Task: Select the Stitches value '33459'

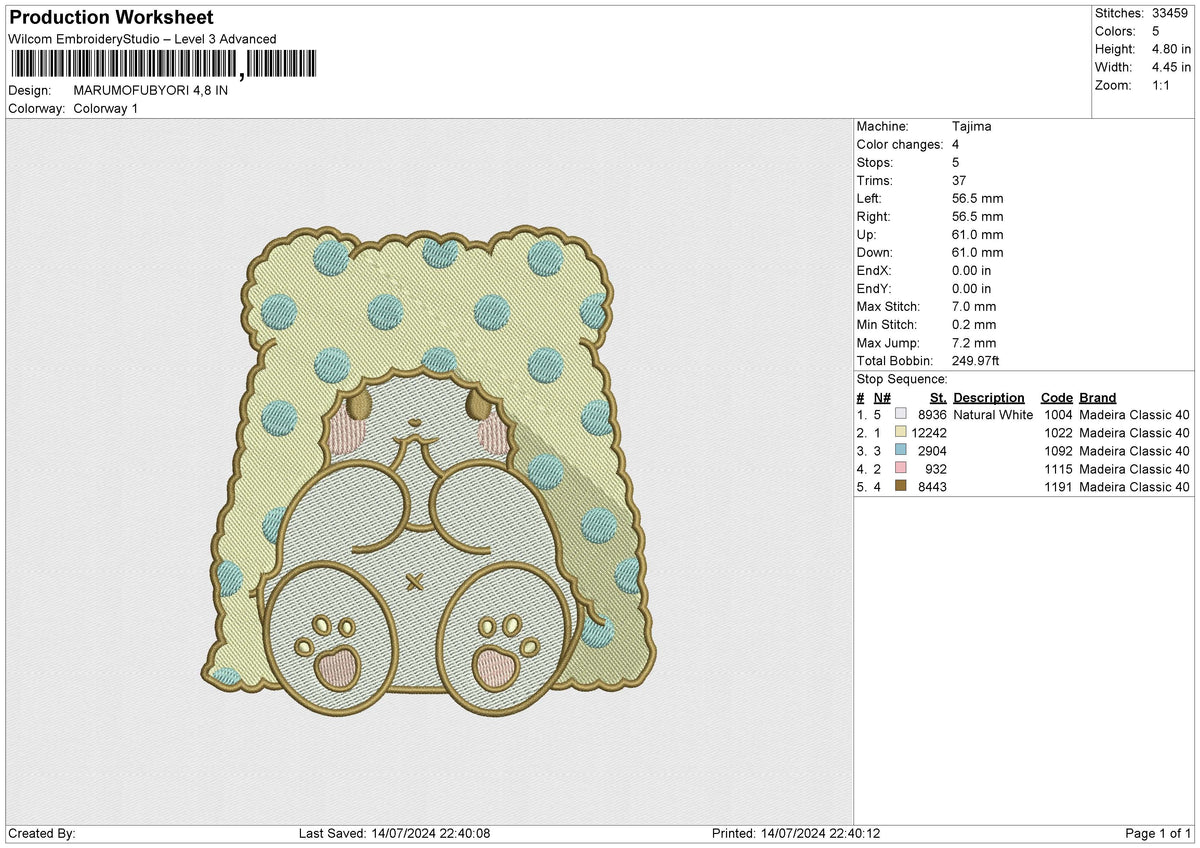Action: (x=1171, y=13)
